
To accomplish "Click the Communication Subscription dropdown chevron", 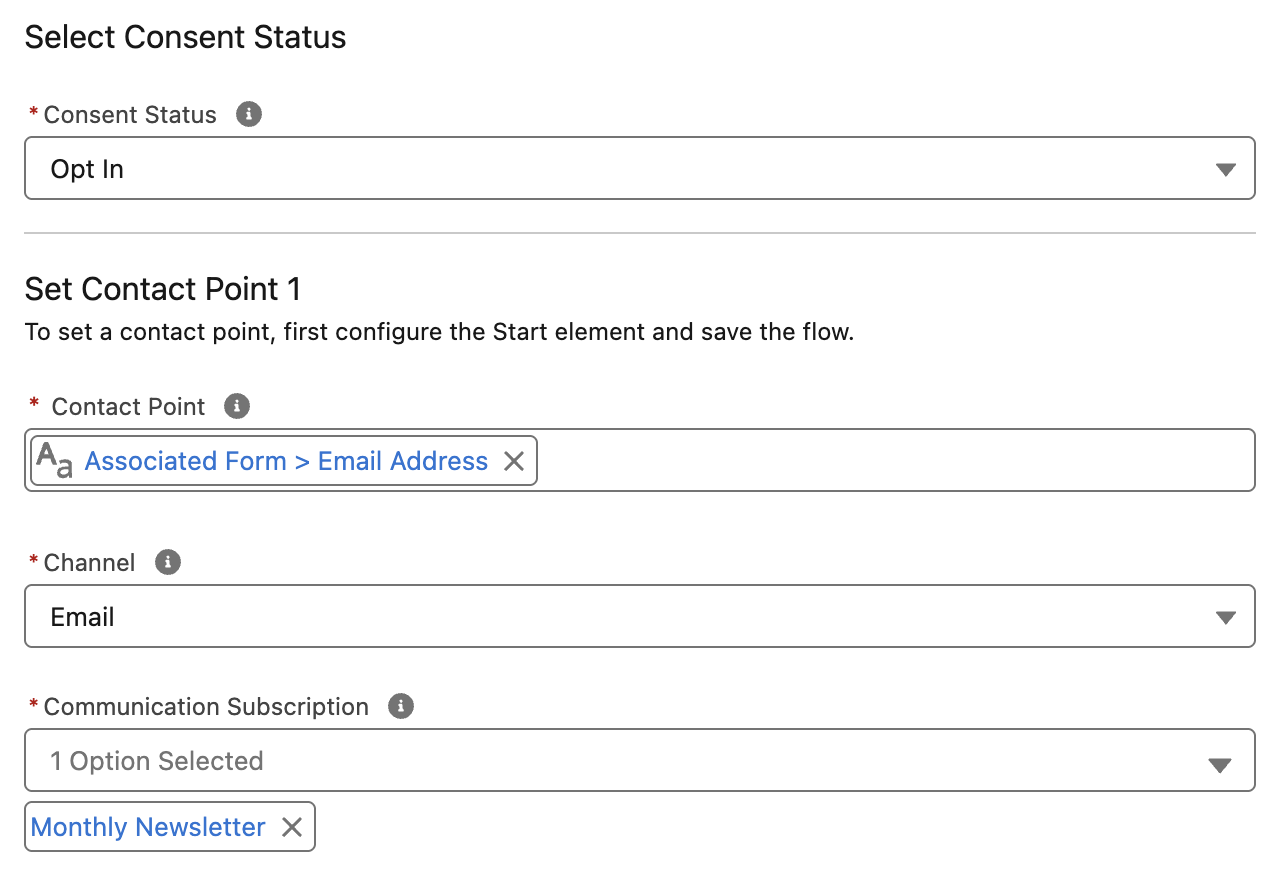I will tap(1219, 764).
